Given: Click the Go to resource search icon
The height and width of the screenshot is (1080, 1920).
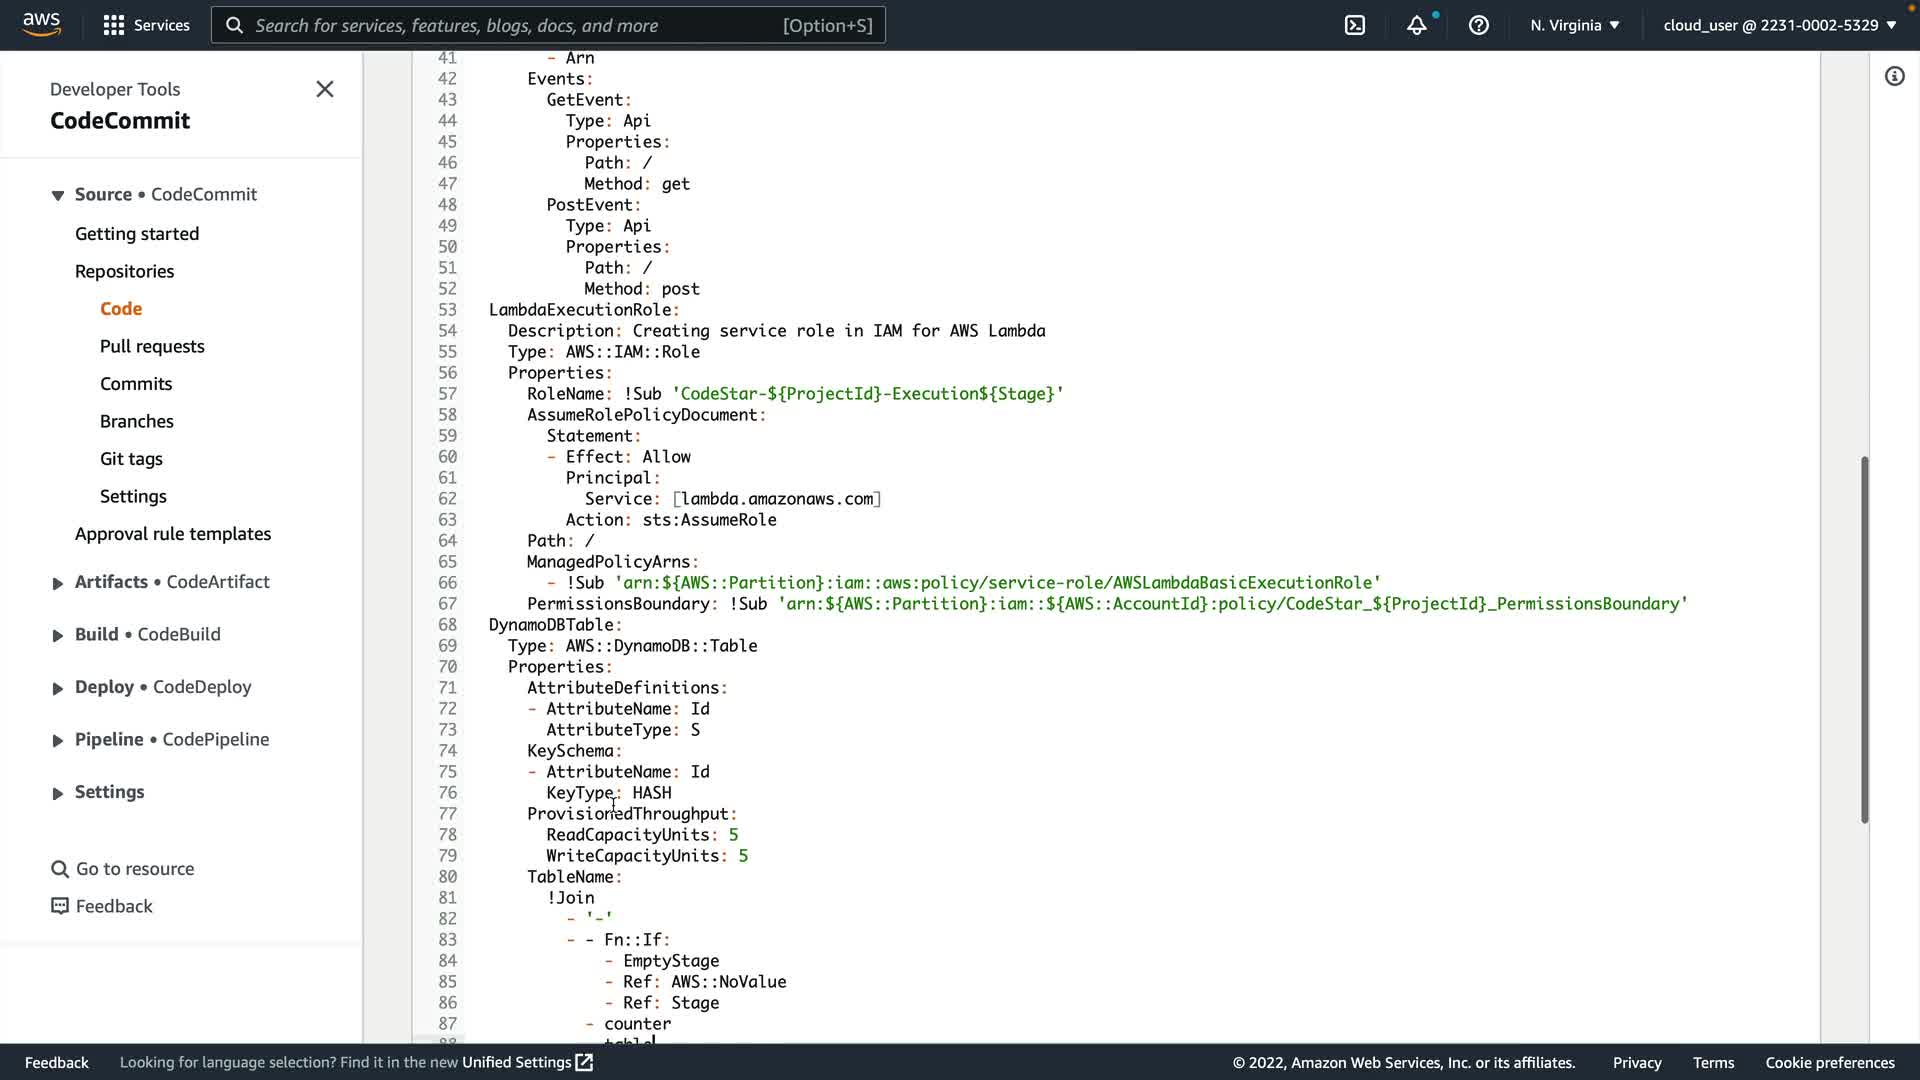Looking at the screenshot, I should [60, 869].
